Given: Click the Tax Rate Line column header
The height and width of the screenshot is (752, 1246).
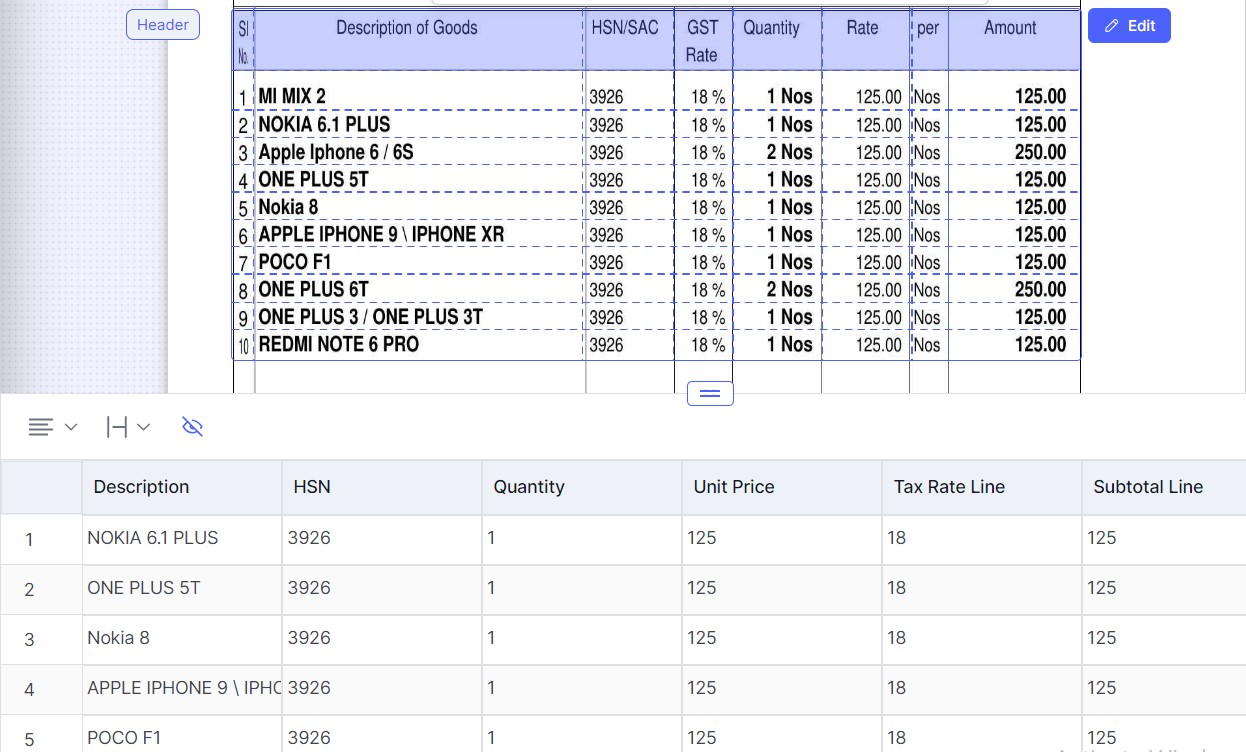Looking at the screenshot, I should coord(981,487).
